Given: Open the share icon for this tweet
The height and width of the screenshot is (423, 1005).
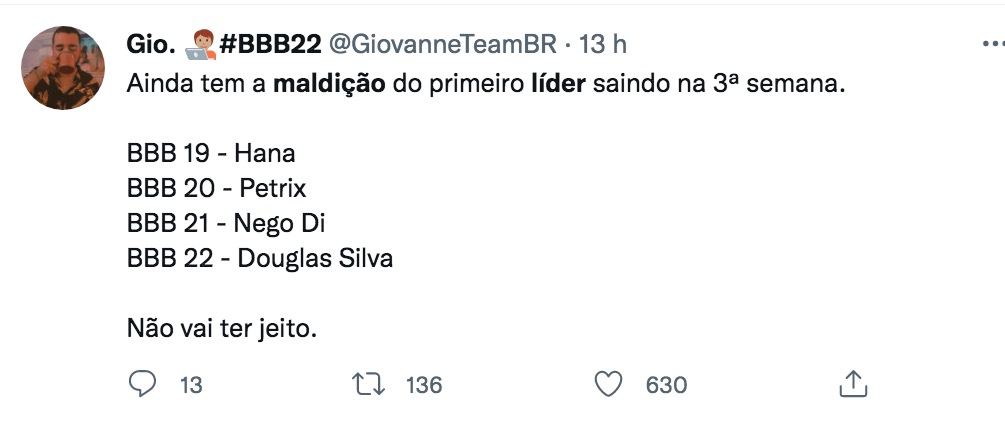Looking at the screenshot, I should click(x=851, y=384).
